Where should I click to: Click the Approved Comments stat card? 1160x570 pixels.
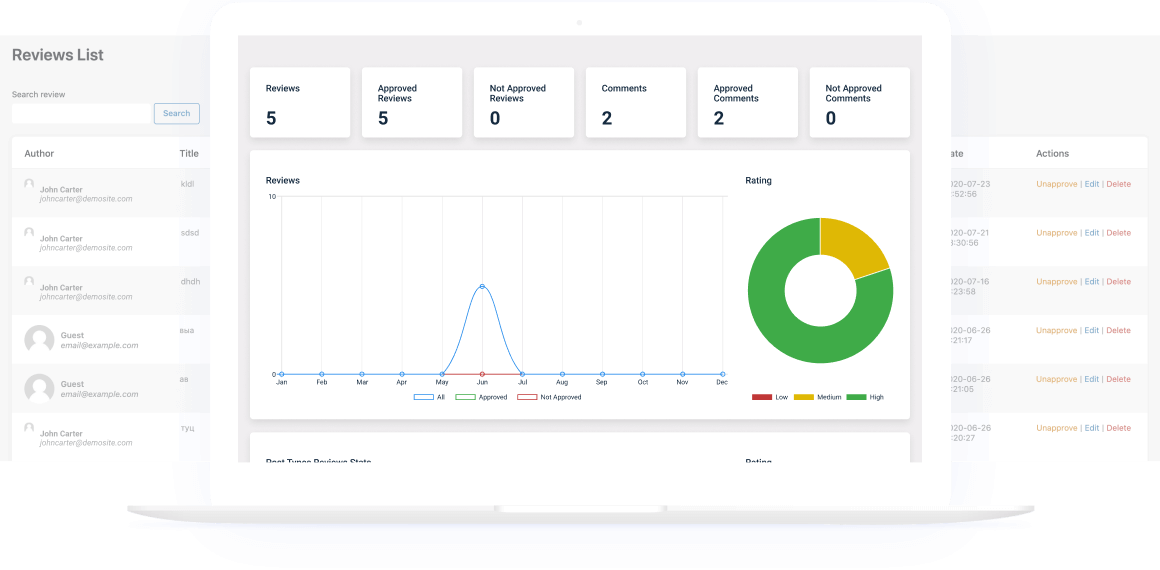pos(748,102)
